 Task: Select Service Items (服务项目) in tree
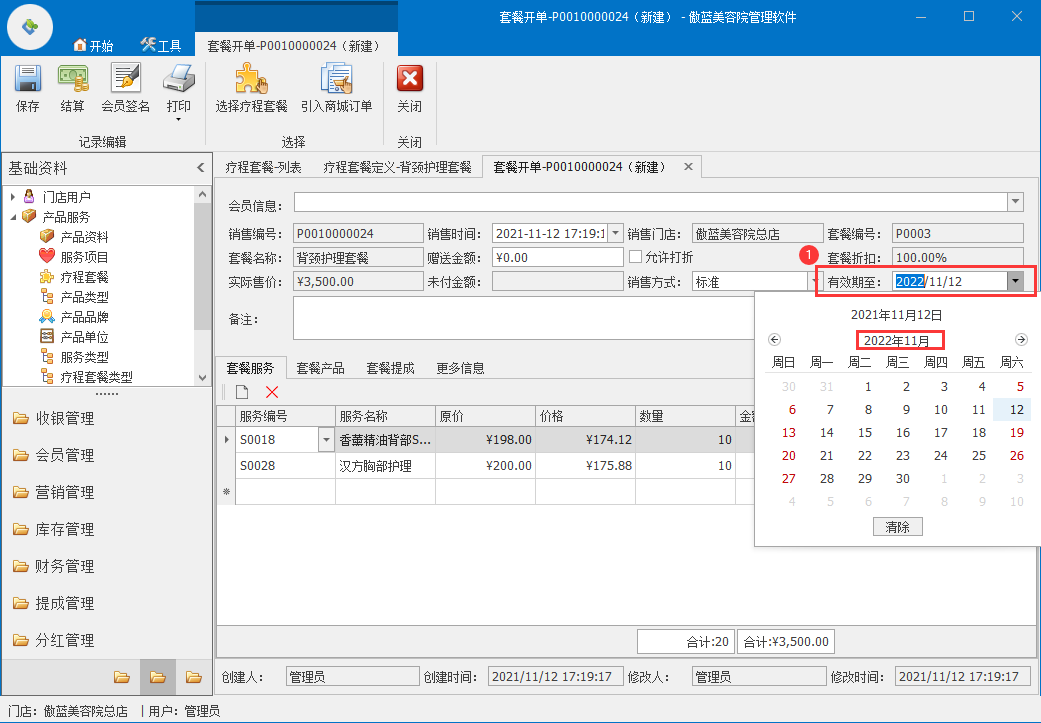point(84,257)
